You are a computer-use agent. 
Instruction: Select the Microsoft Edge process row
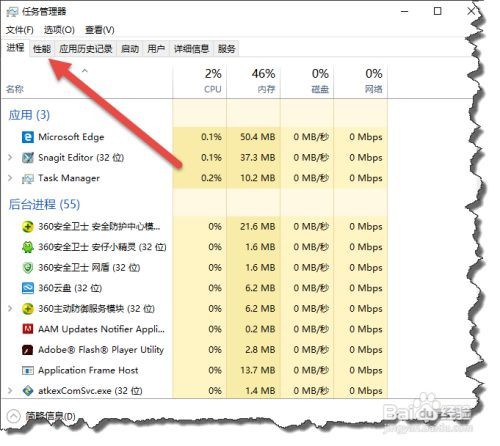point(194,137)
